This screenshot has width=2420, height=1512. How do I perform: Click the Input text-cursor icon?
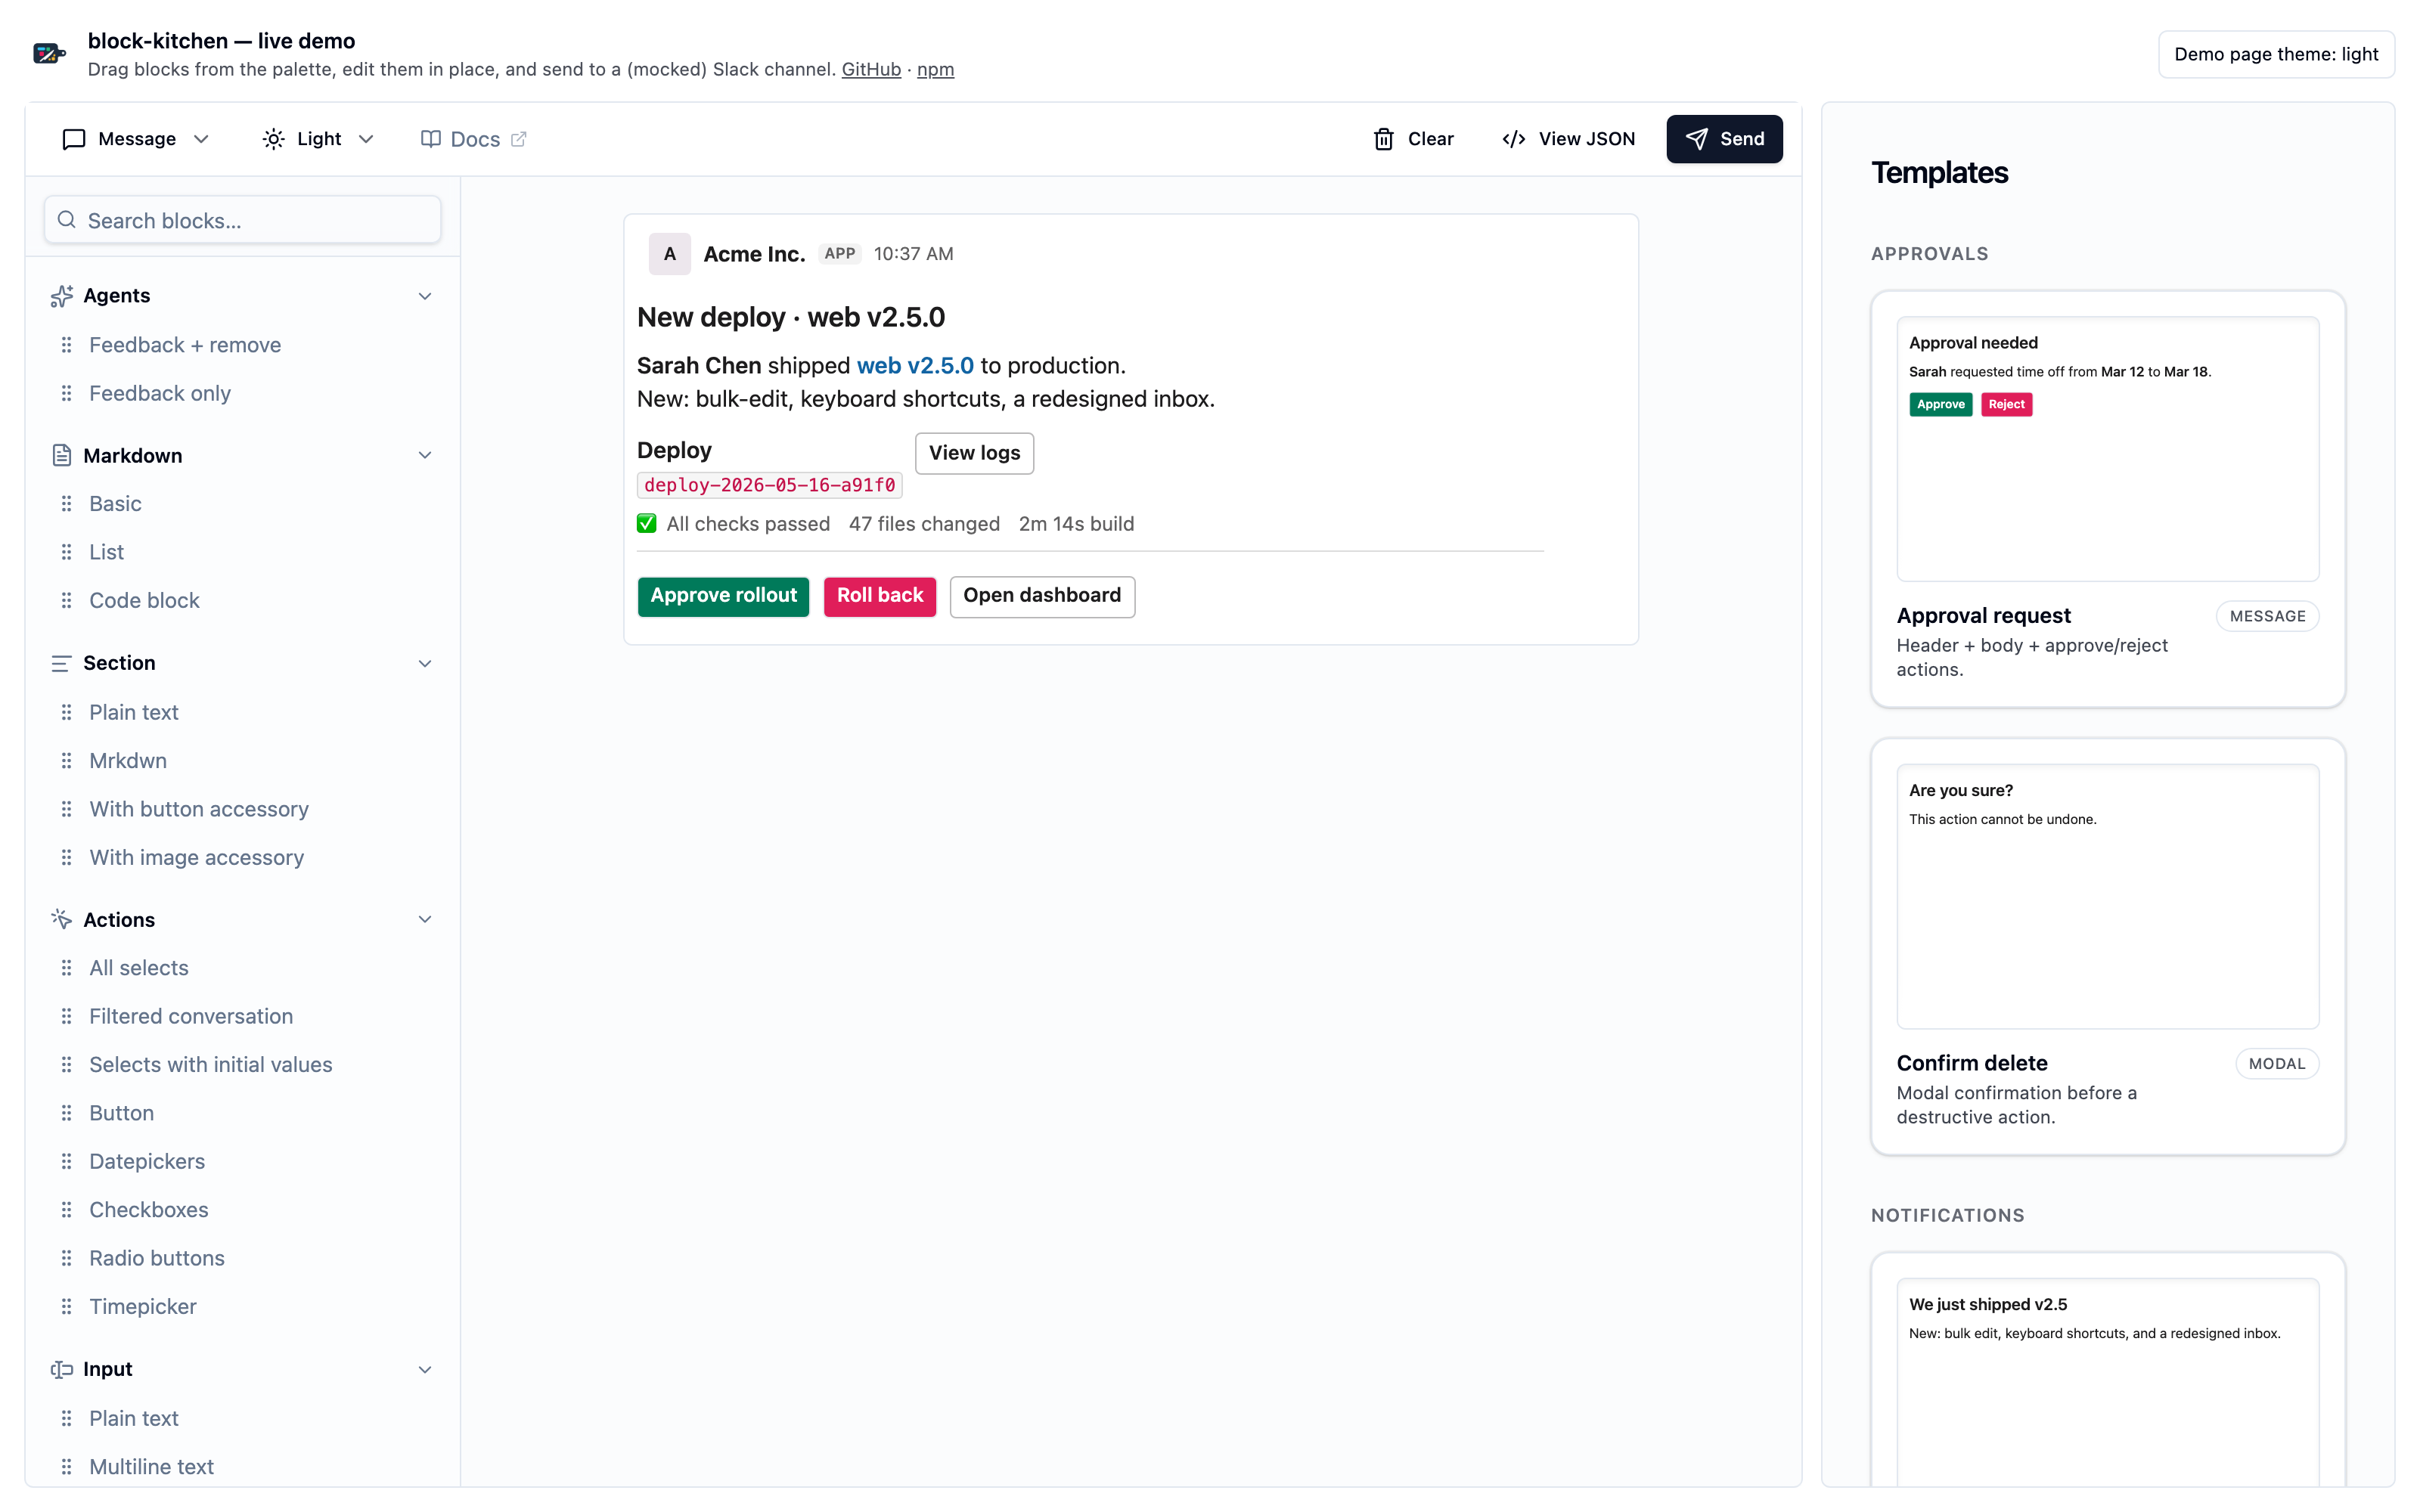[62, 1369]
